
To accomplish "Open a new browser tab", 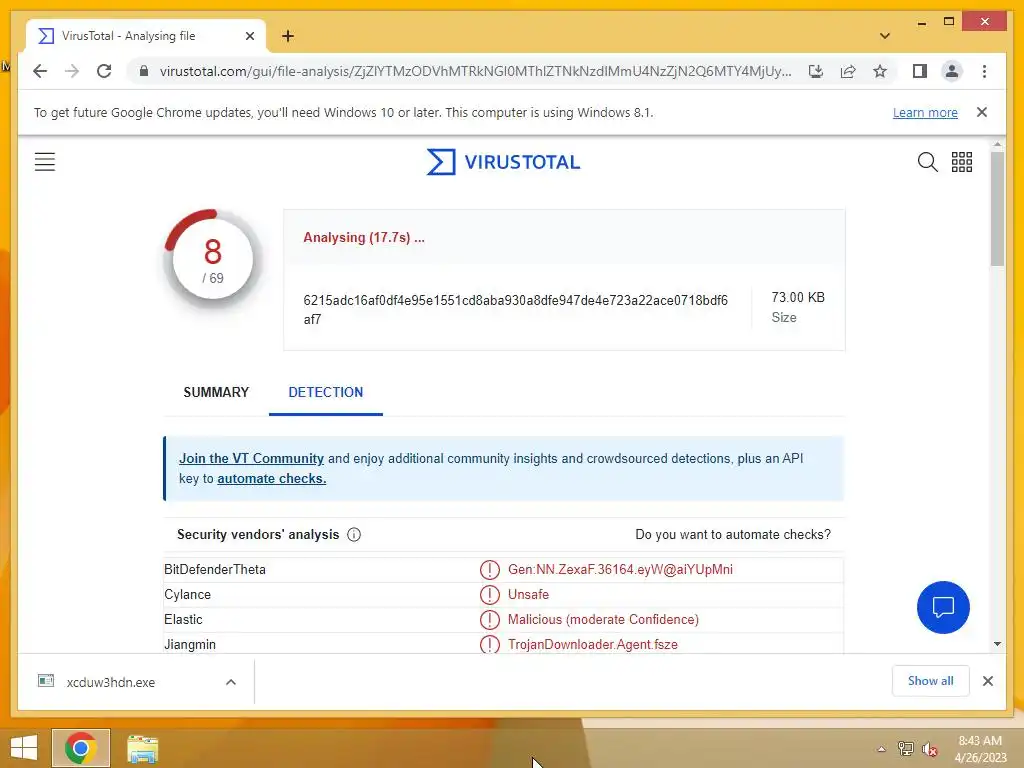I will 287,36.
